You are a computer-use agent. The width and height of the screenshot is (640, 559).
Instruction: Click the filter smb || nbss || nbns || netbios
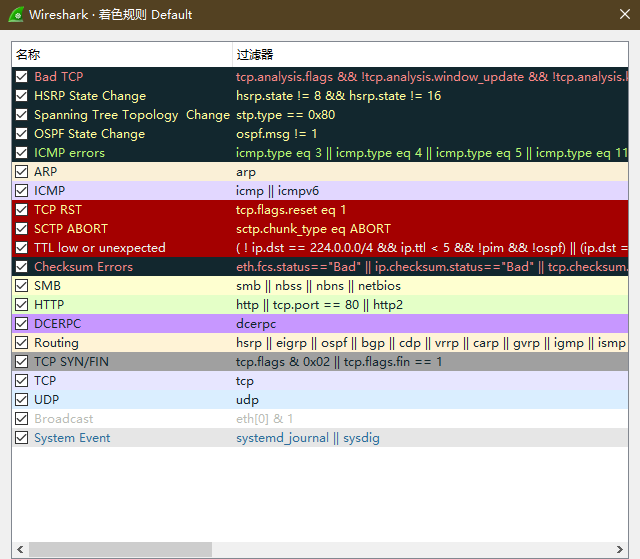coord(318,286)
